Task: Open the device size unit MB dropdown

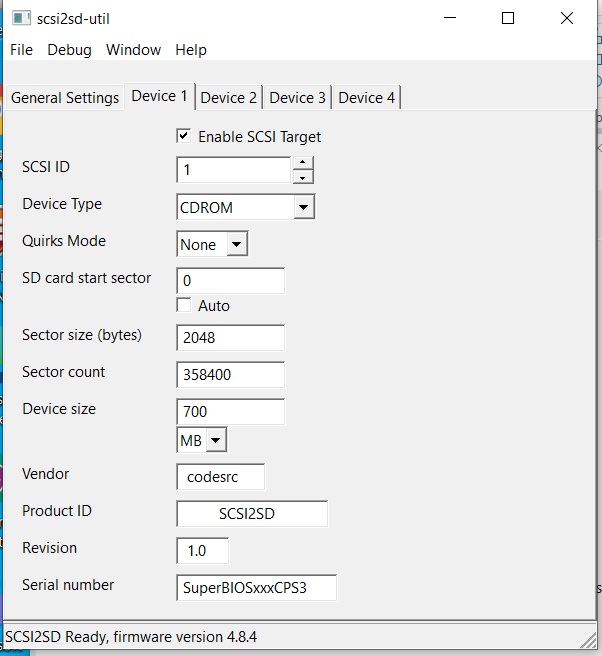Action: pyautogui.click(x=216, y=440)
